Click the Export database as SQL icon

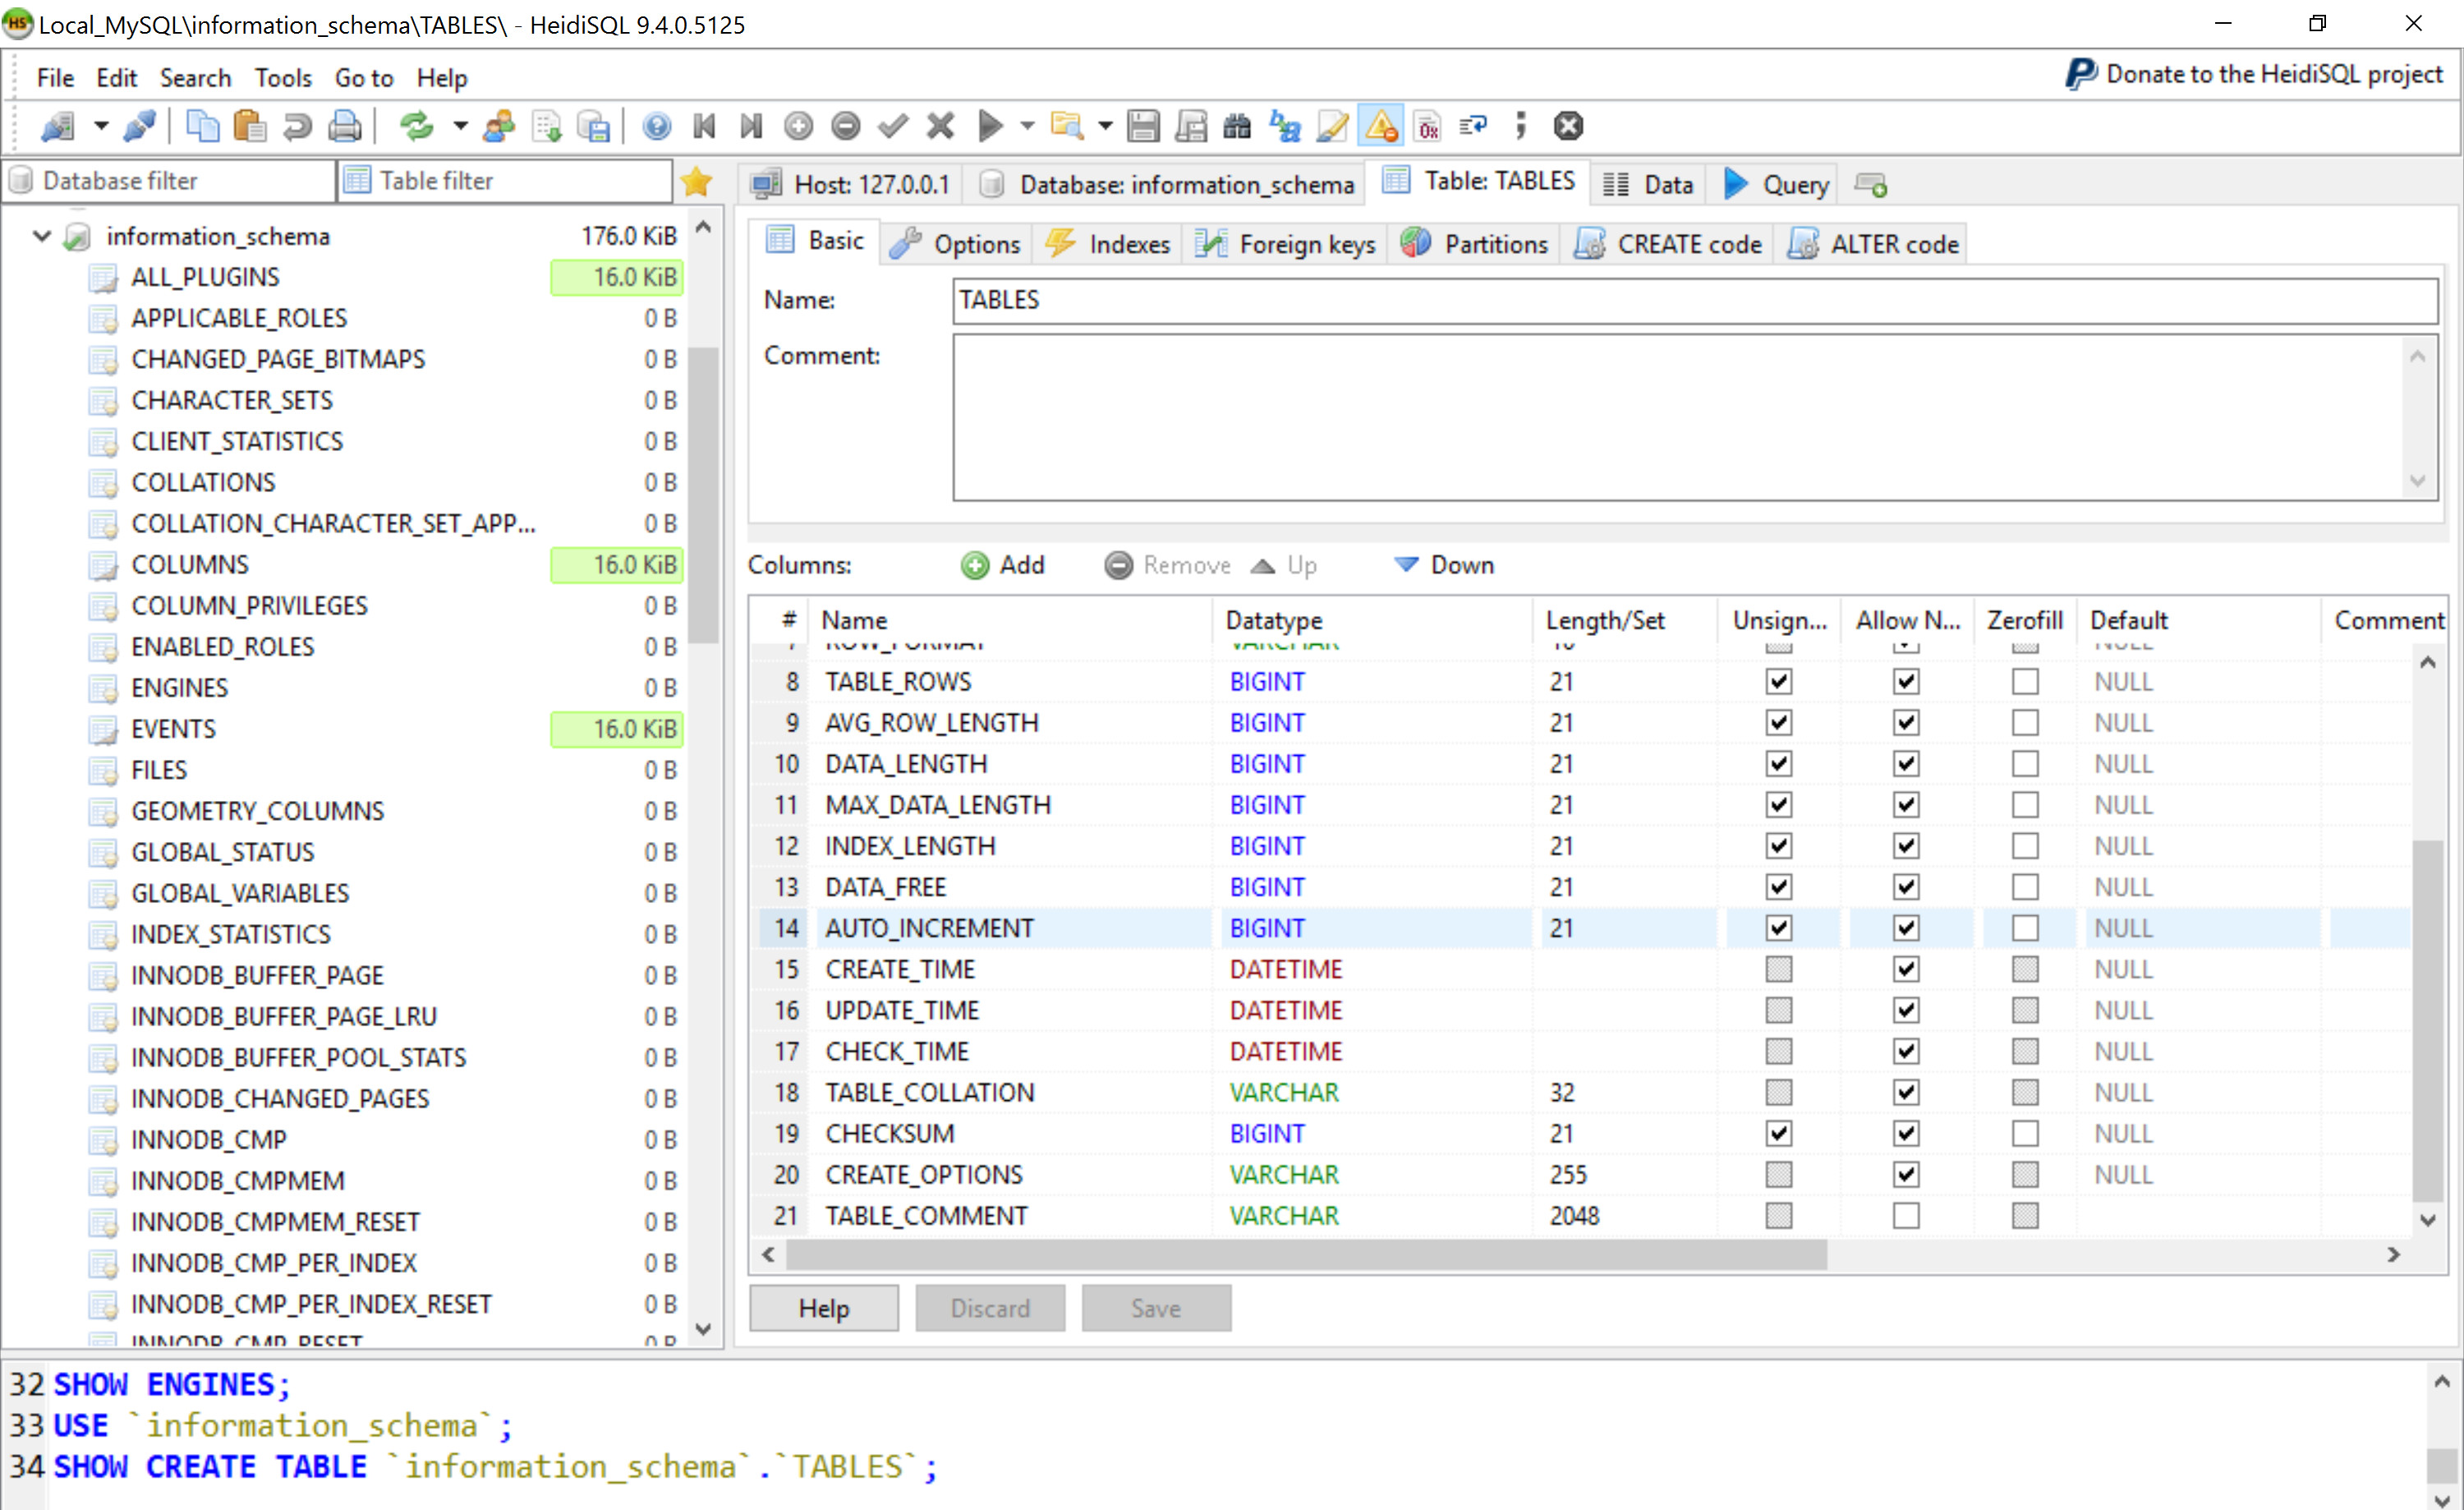(594, 126)
